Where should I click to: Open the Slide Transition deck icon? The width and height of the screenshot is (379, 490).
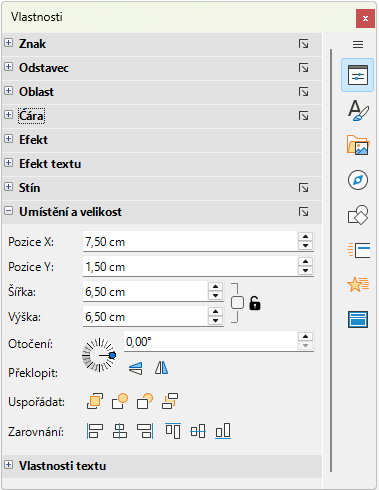358,250
